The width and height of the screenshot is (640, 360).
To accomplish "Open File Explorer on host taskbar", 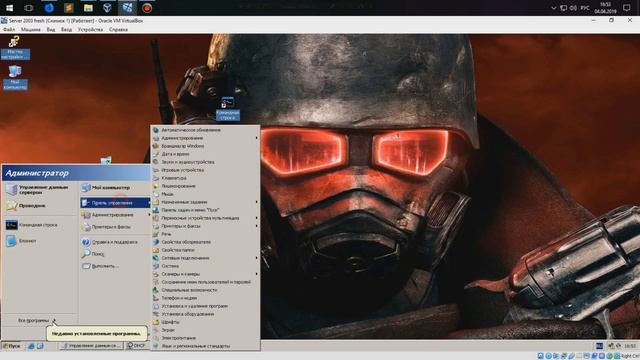I will (x=88, y=8).
